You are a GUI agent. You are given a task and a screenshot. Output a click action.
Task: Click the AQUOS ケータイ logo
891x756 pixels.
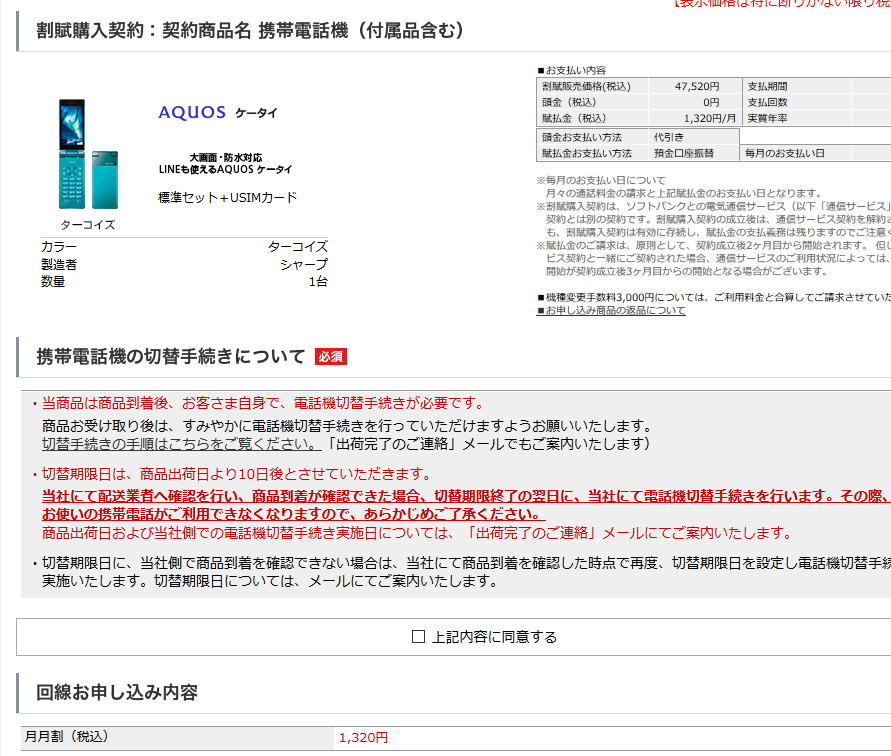coord(218,113)
